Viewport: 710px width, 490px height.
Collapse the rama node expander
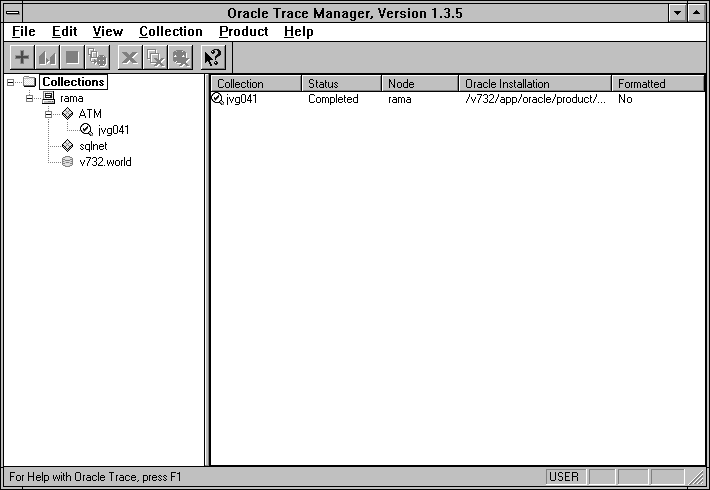pyautogui.click(x=29, y=98)
